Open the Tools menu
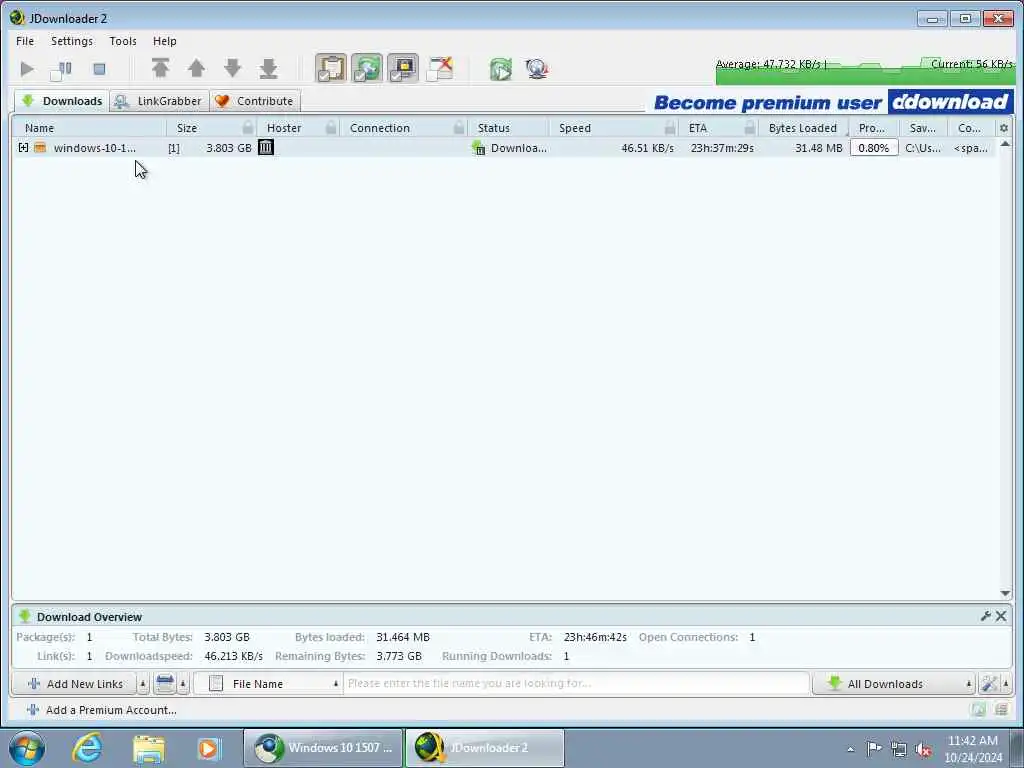 point(123,41)
